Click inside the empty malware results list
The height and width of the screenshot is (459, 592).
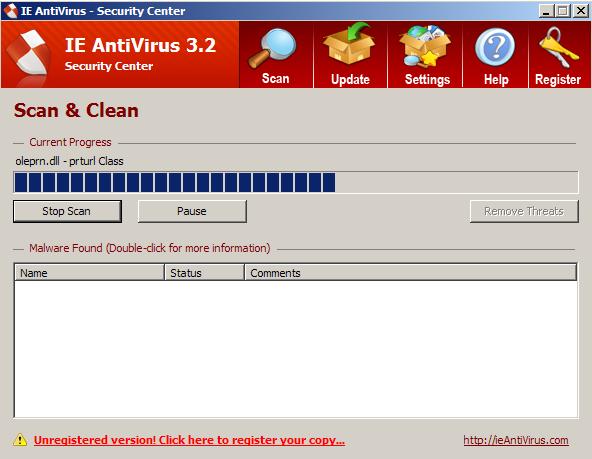pyautogui.click(x=296, y=349)
